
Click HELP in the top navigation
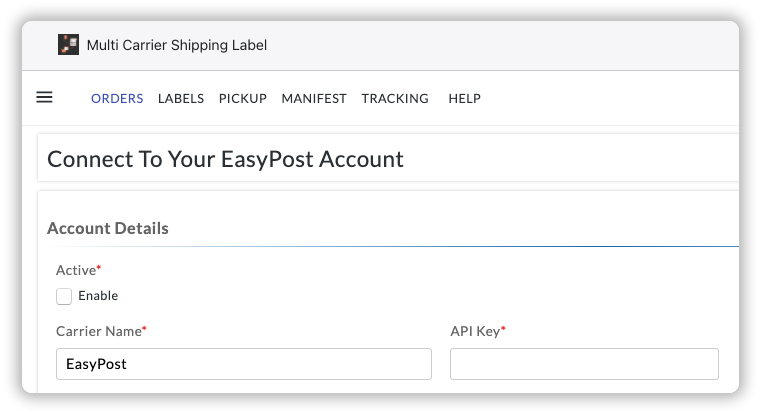[464, 98]
